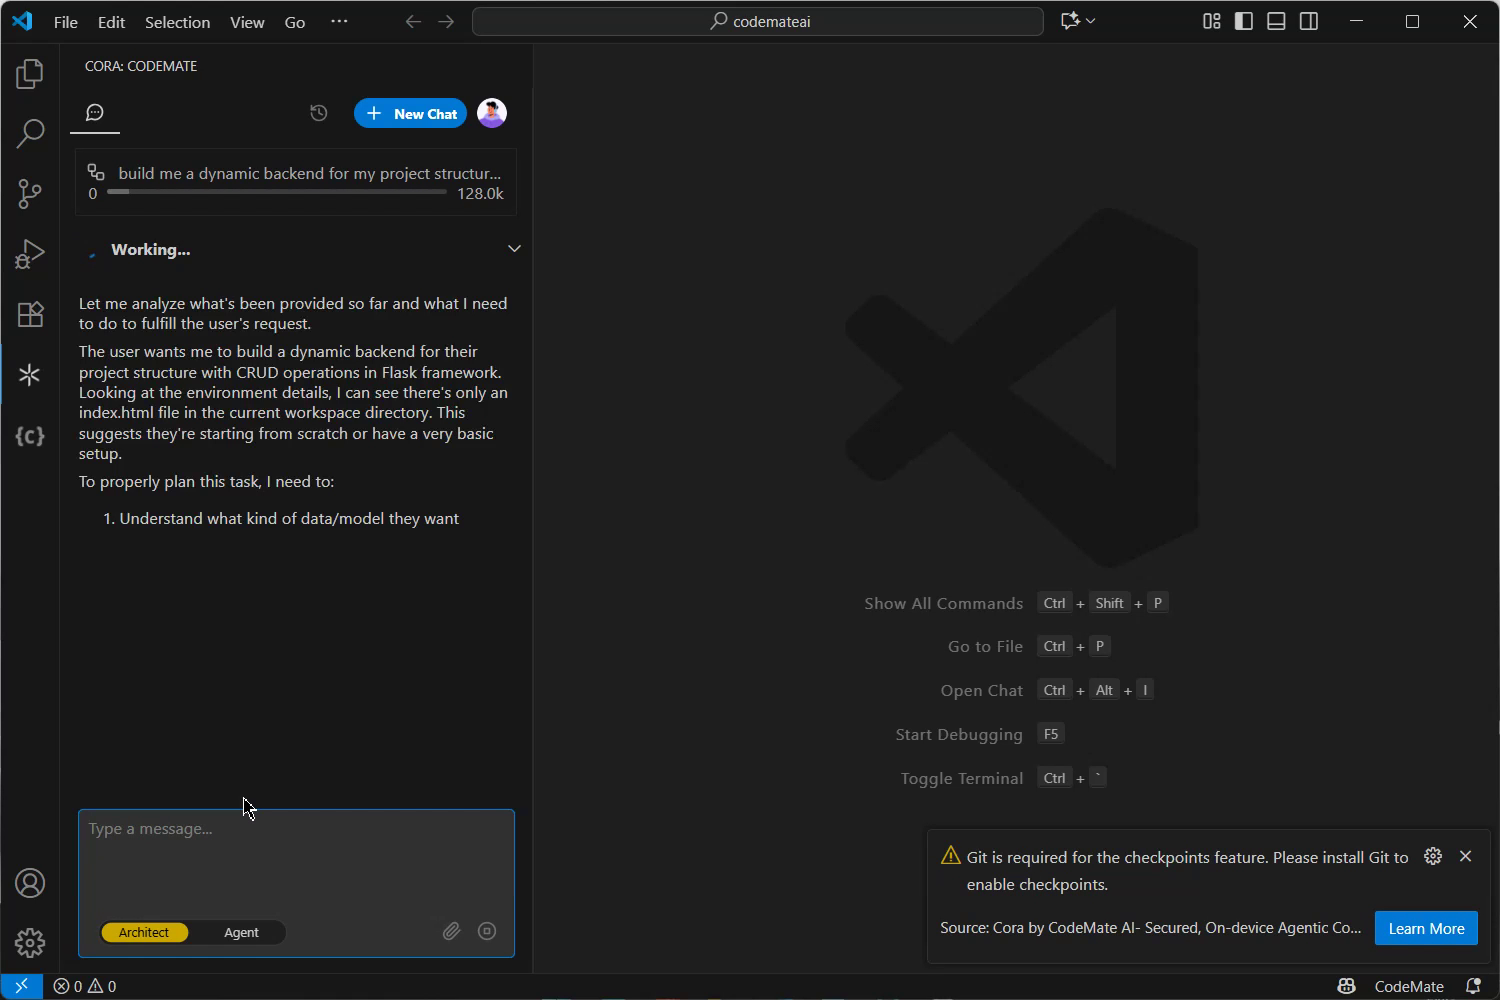Image resolution: width=1500 pixels, height=1000 pixels.
Task: Stop generation with the stop icon
Action: point(487,931)
